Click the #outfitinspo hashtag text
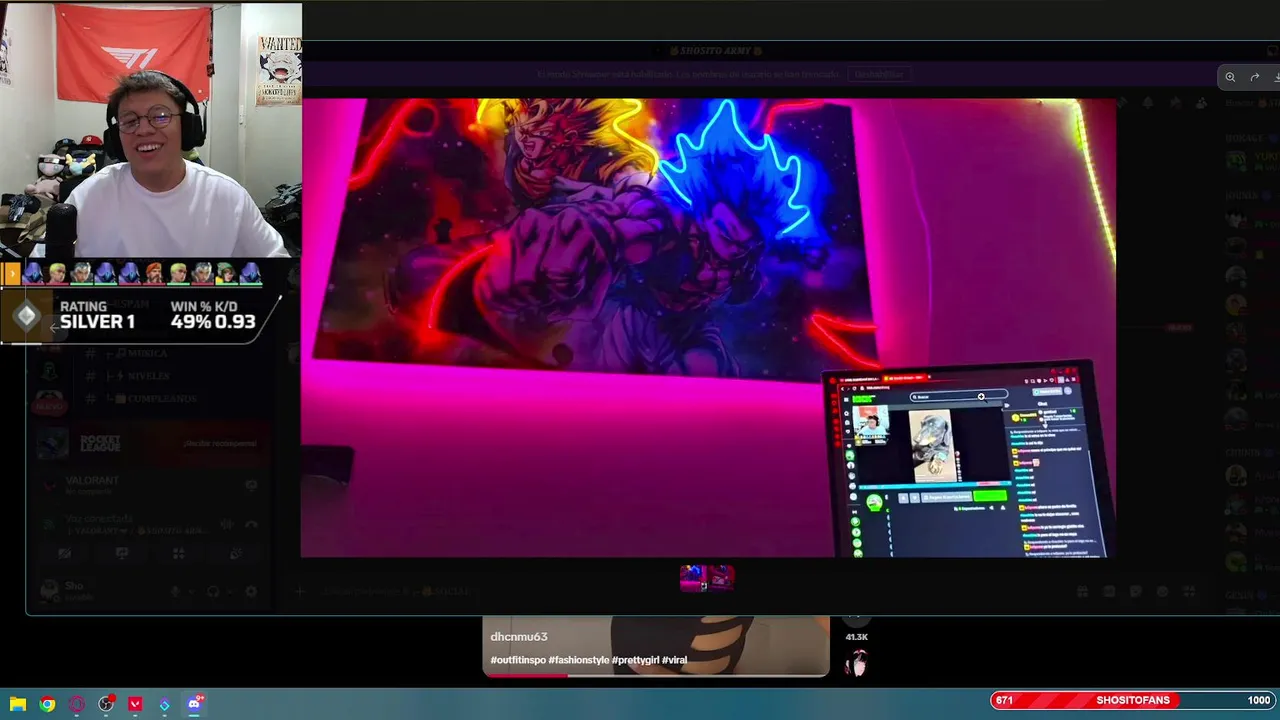 [518, 660]
